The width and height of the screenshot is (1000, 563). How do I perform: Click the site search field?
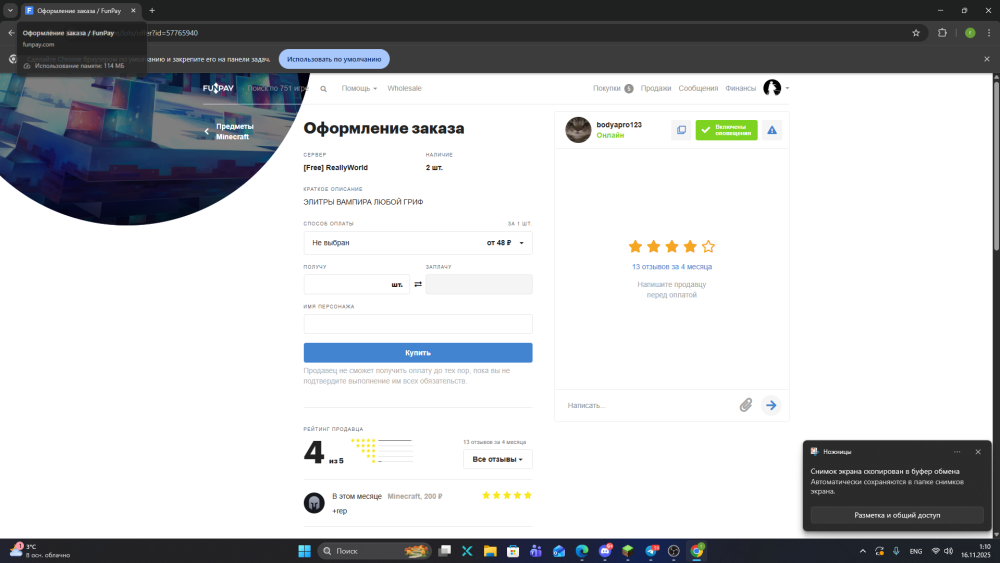point(279,88)
